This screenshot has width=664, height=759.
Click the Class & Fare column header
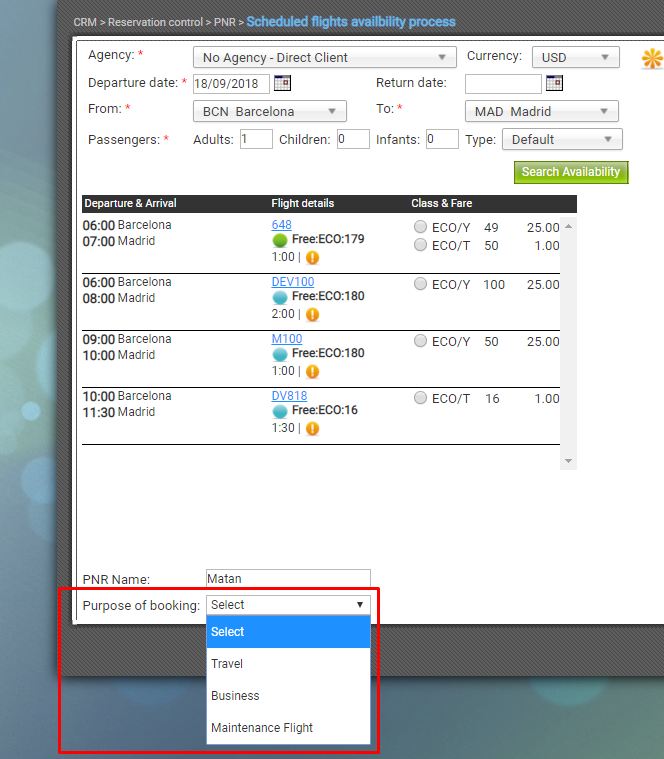click(x=441, y=203)
